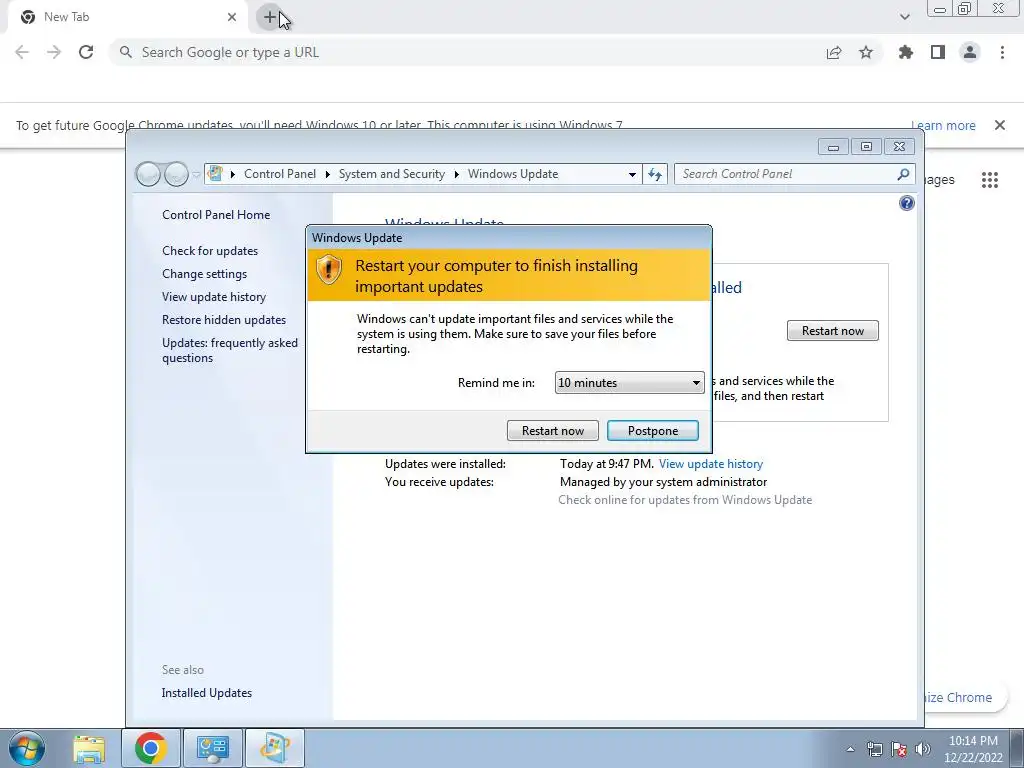
Task: Click Check for updates in sidebar
Action: pos(210,251)
